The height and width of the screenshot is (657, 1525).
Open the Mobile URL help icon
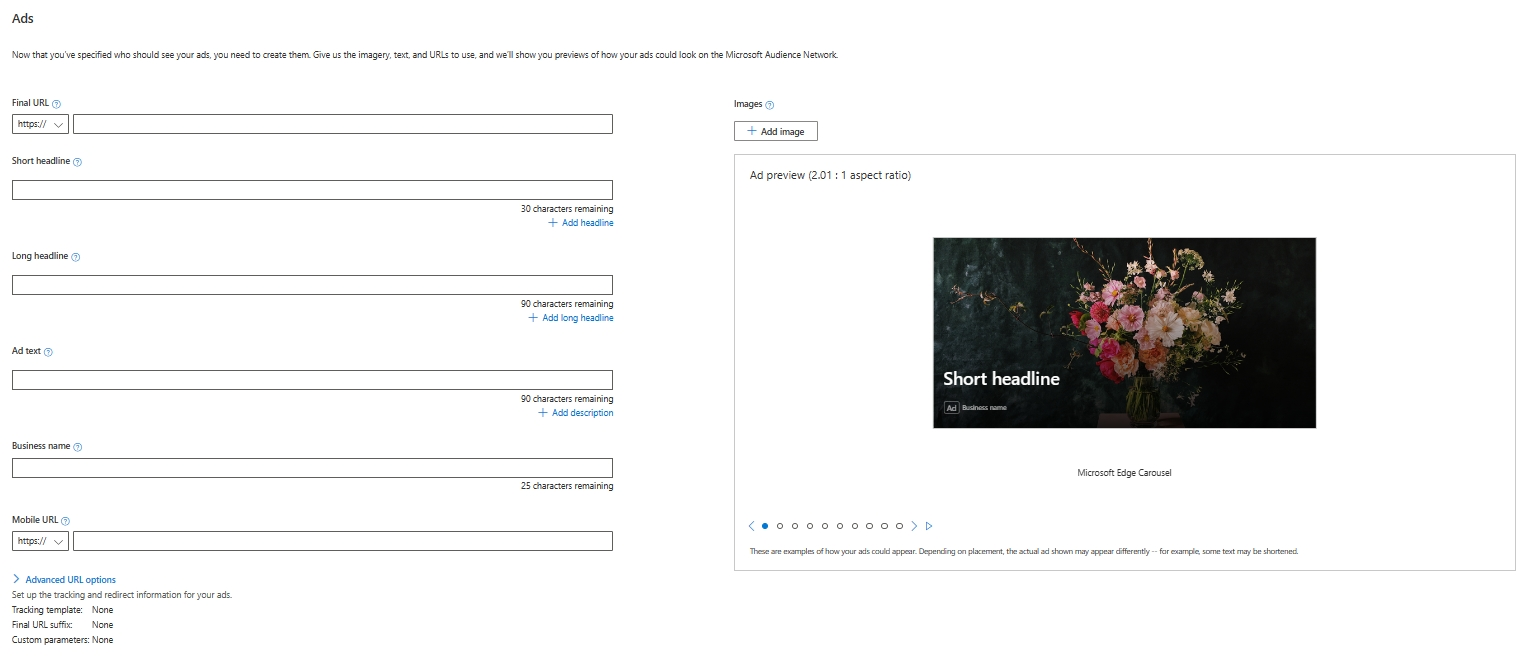tap(66, 521)
